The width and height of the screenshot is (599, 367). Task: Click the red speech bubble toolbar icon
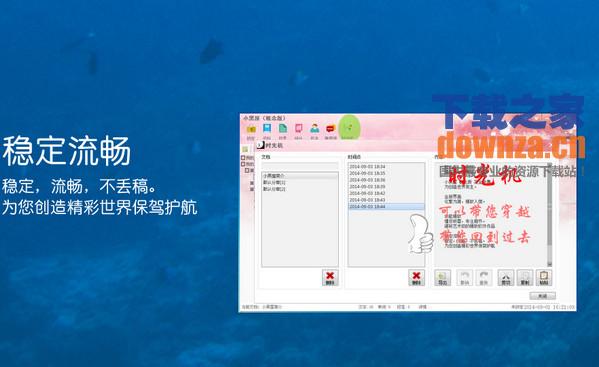330,129
